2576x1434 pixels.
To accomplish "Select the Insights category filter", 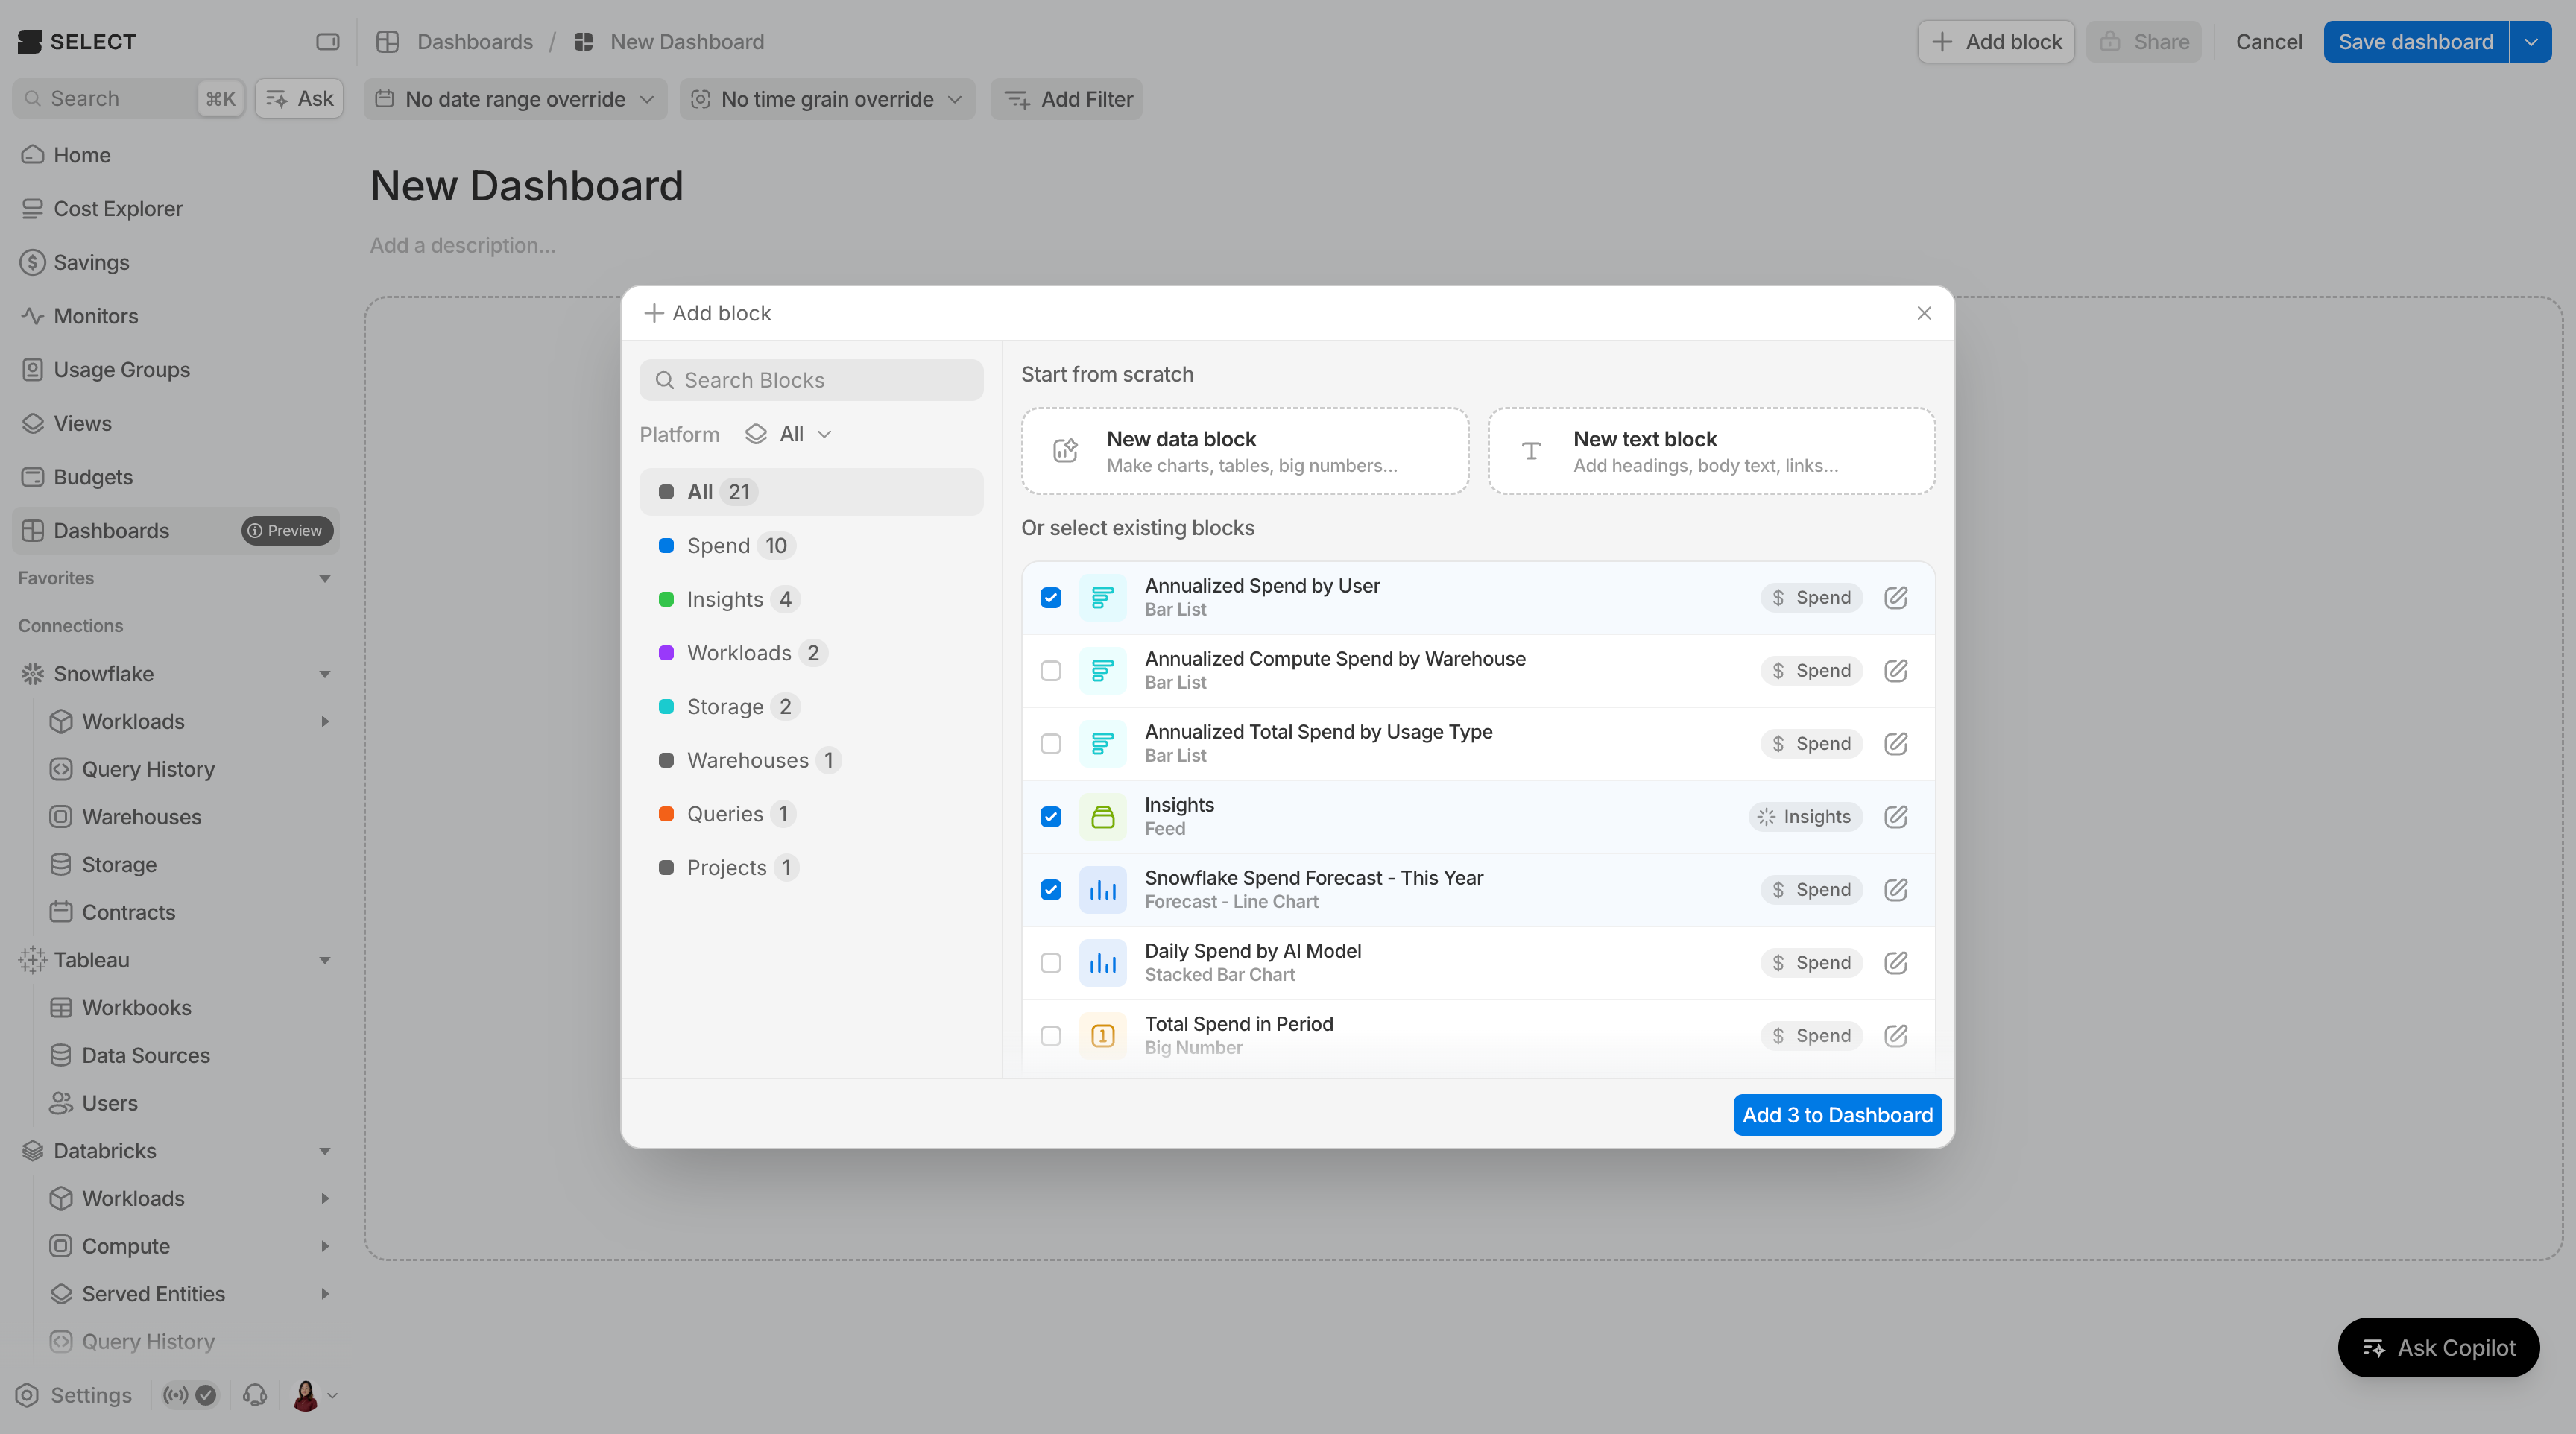I will coord(811,599).
